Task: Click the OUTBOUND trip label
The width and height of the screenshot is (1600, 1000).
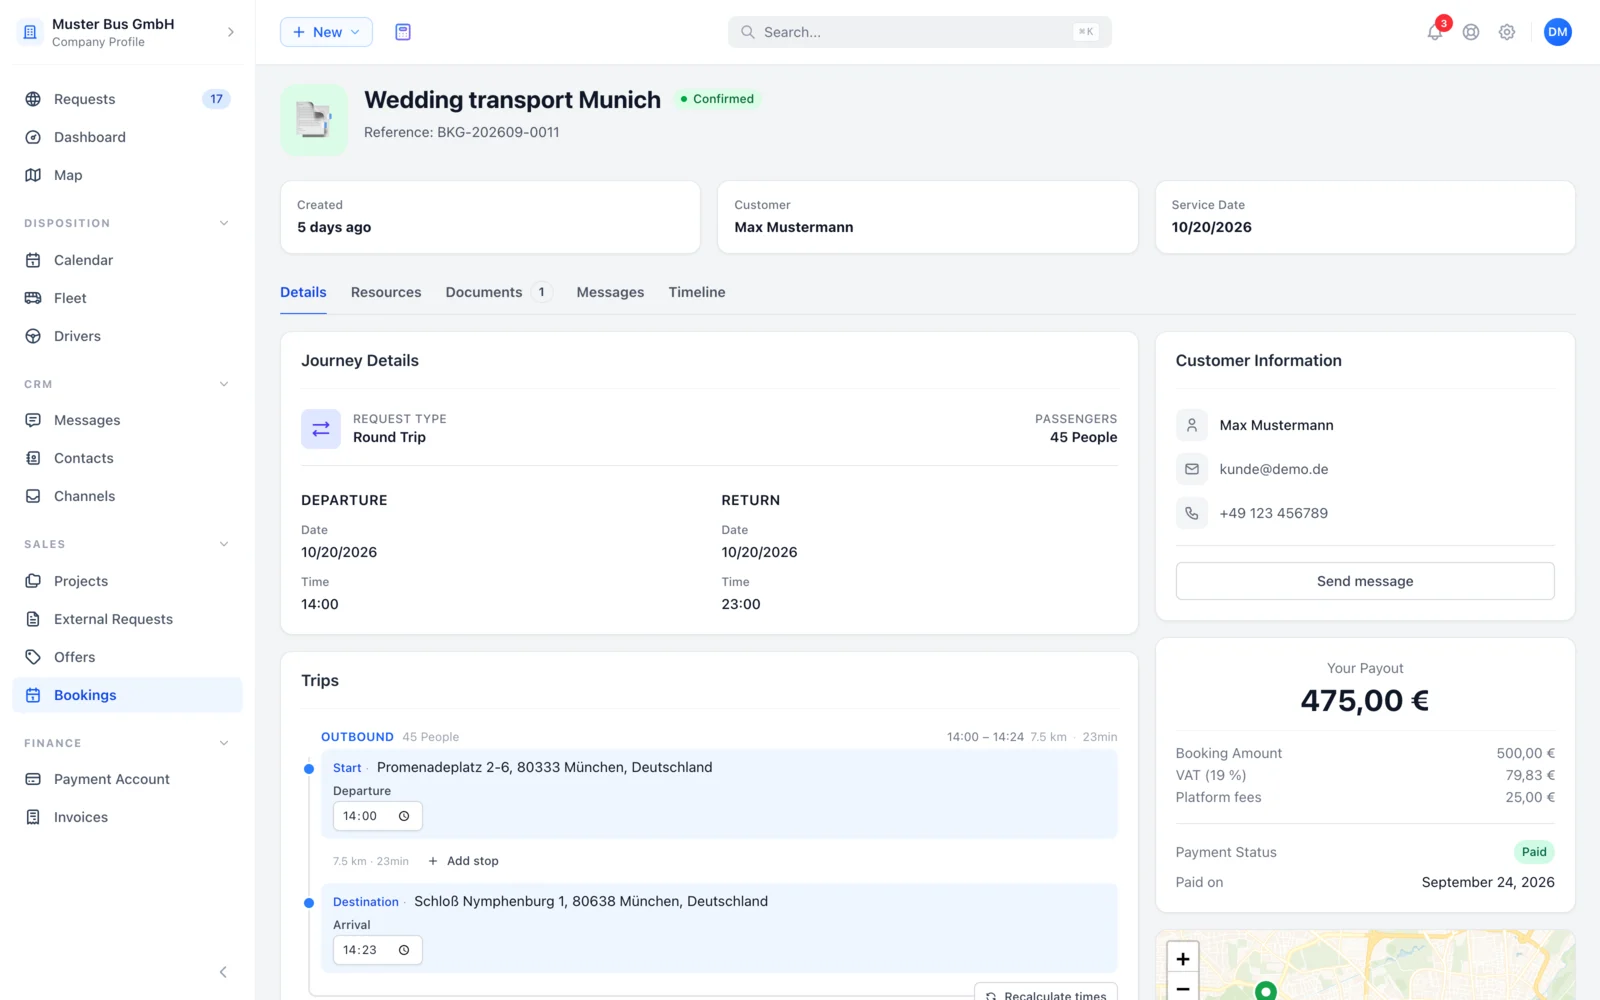Action: [x=357, y=737]
